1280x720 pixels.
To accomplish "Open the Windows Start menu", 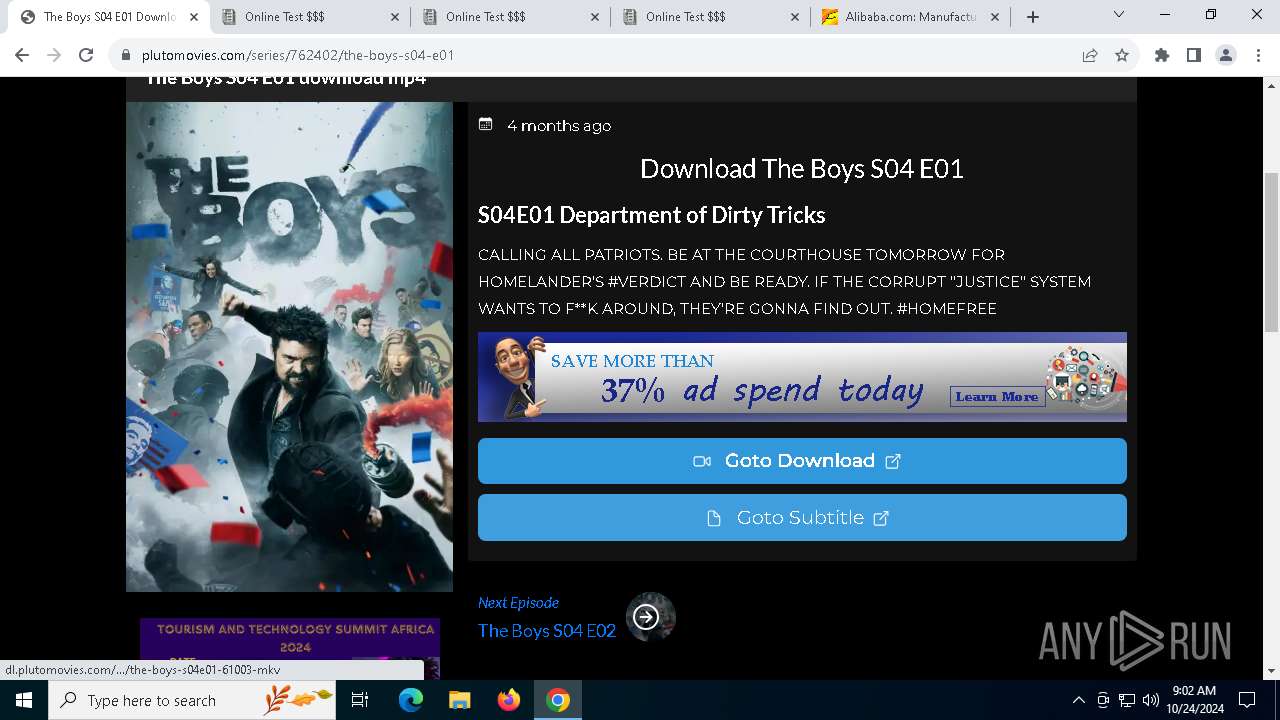I will tap(24, 700).
